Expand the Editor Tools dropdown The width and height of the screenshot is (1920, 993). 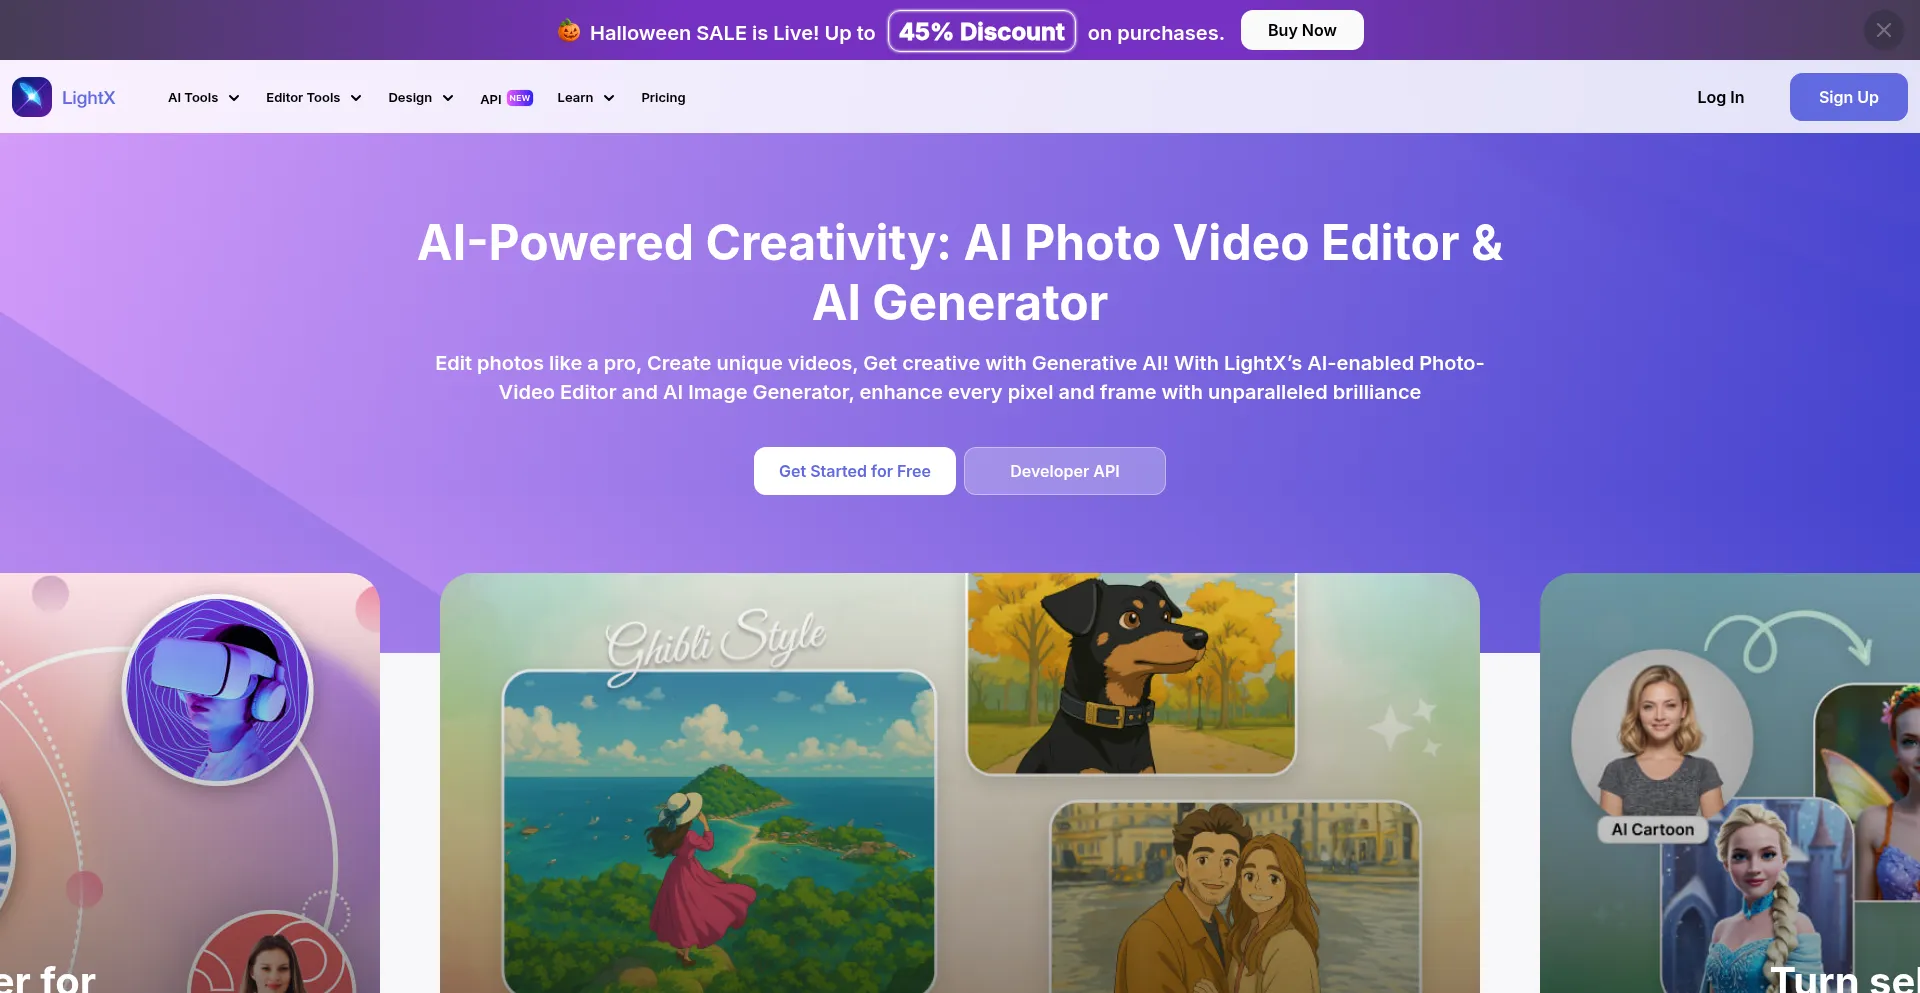tap(313, 98)
